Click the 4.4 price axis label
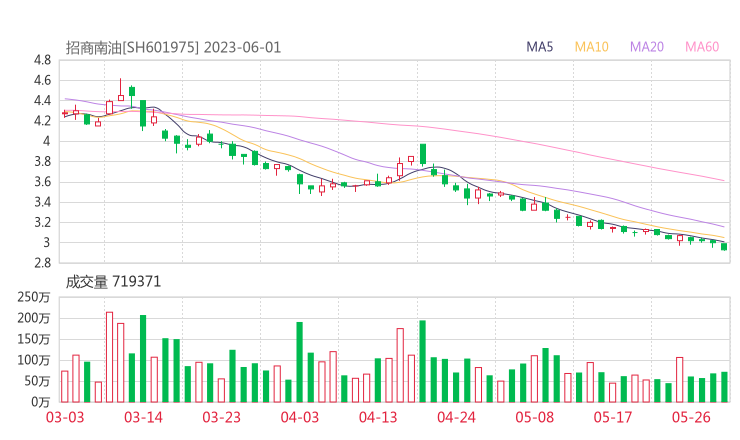This screenshot has width=740, height=440. [42, 101]
